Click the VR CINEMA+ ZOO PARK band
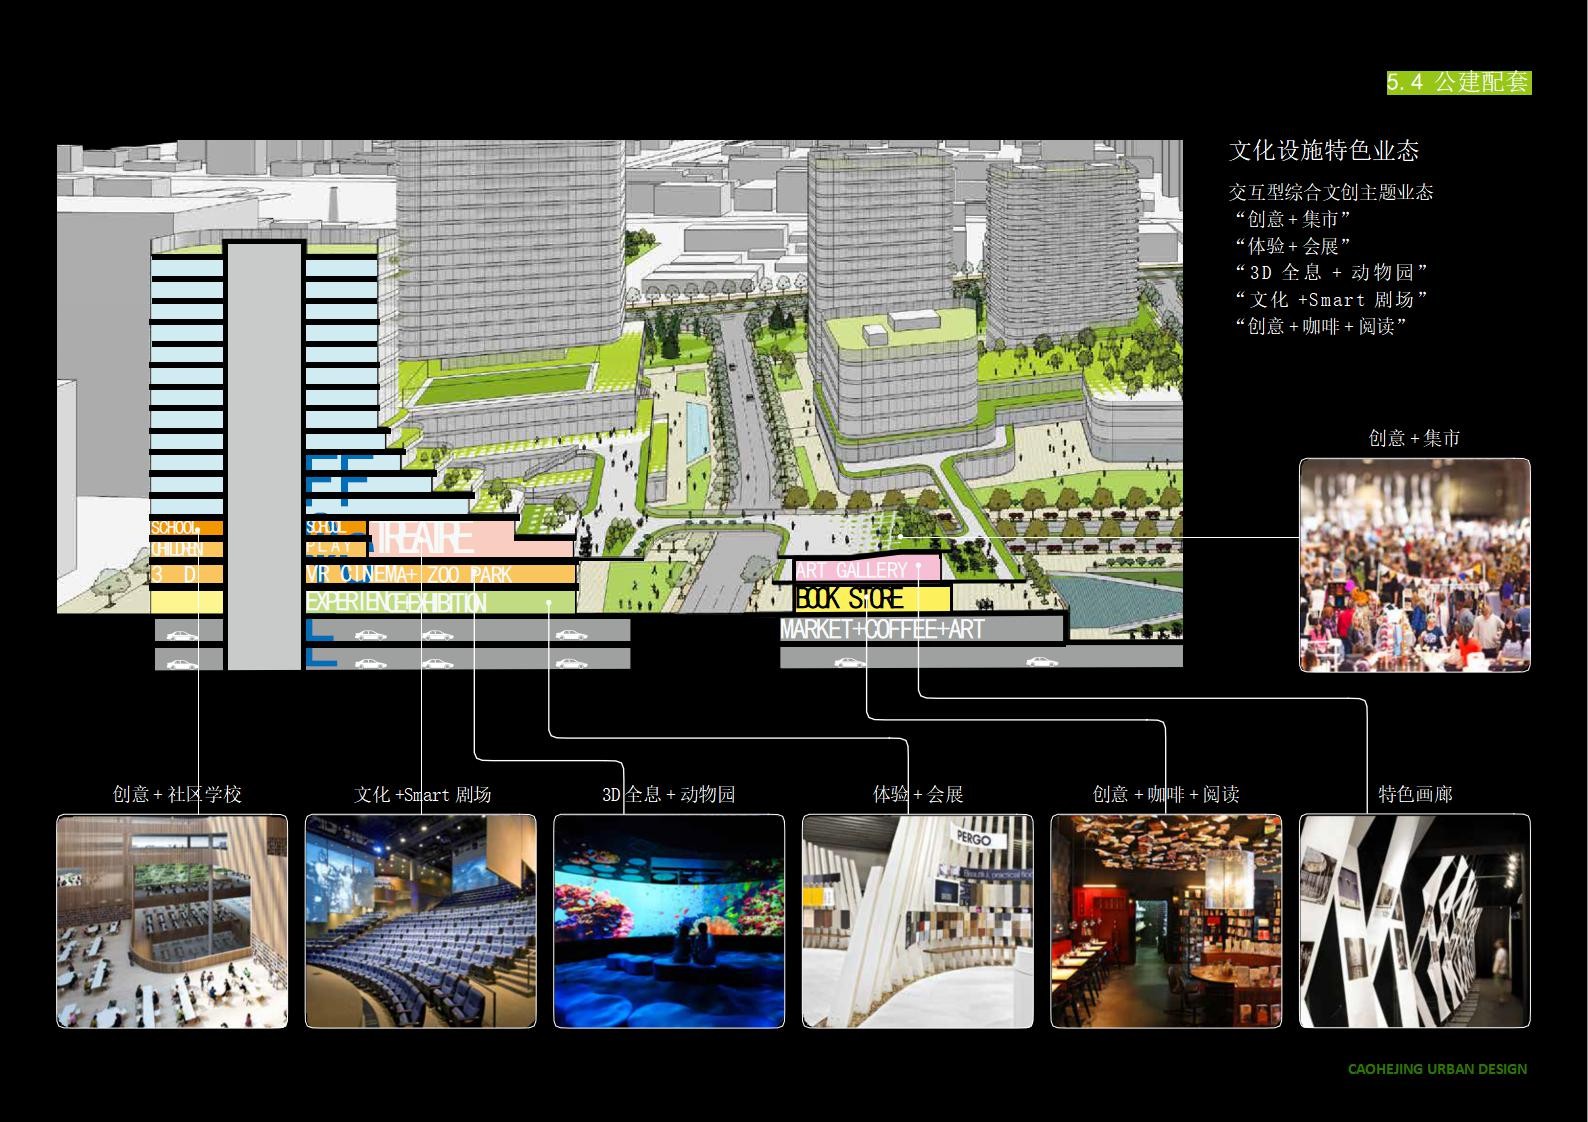Image resolution: width=1588 pixels, height=1122 pixels. coord(440,574)
